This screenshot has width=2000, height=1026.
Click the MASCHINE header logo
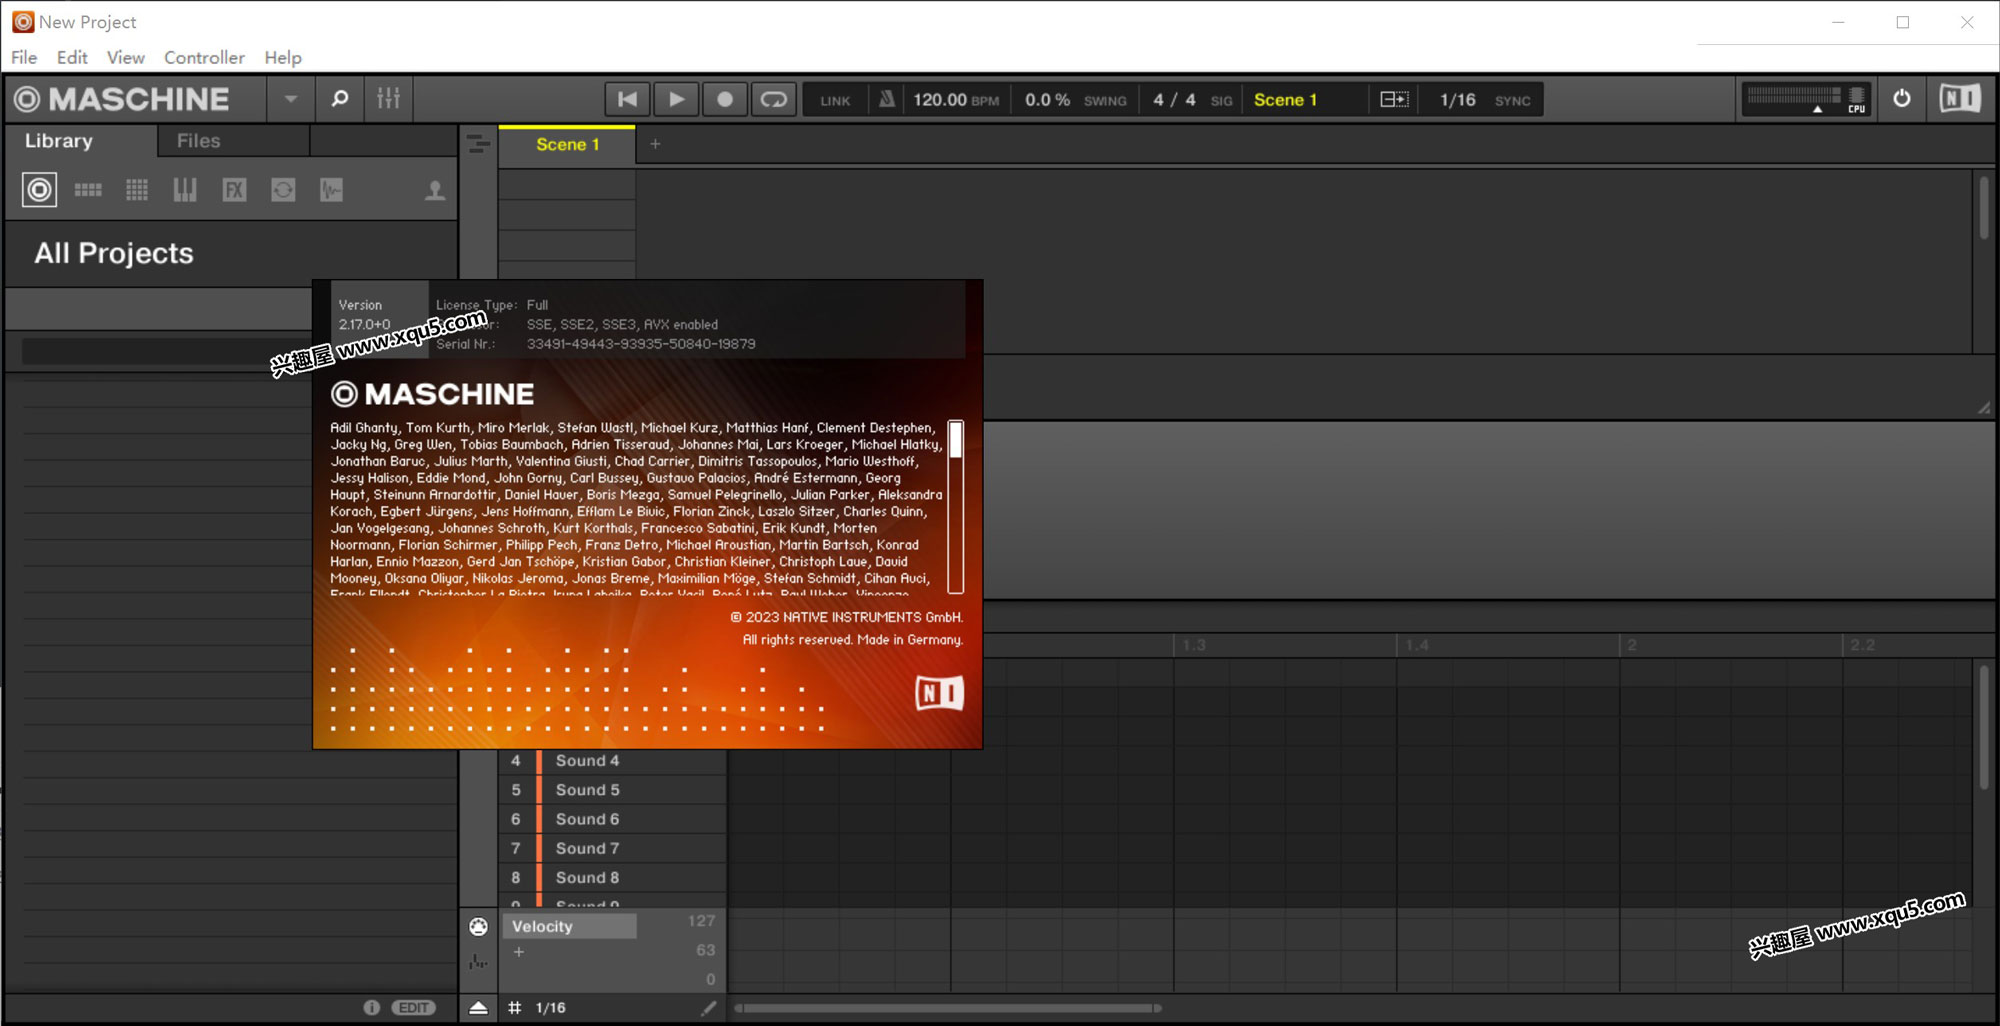pyautogui.click(x=122, y=99)
